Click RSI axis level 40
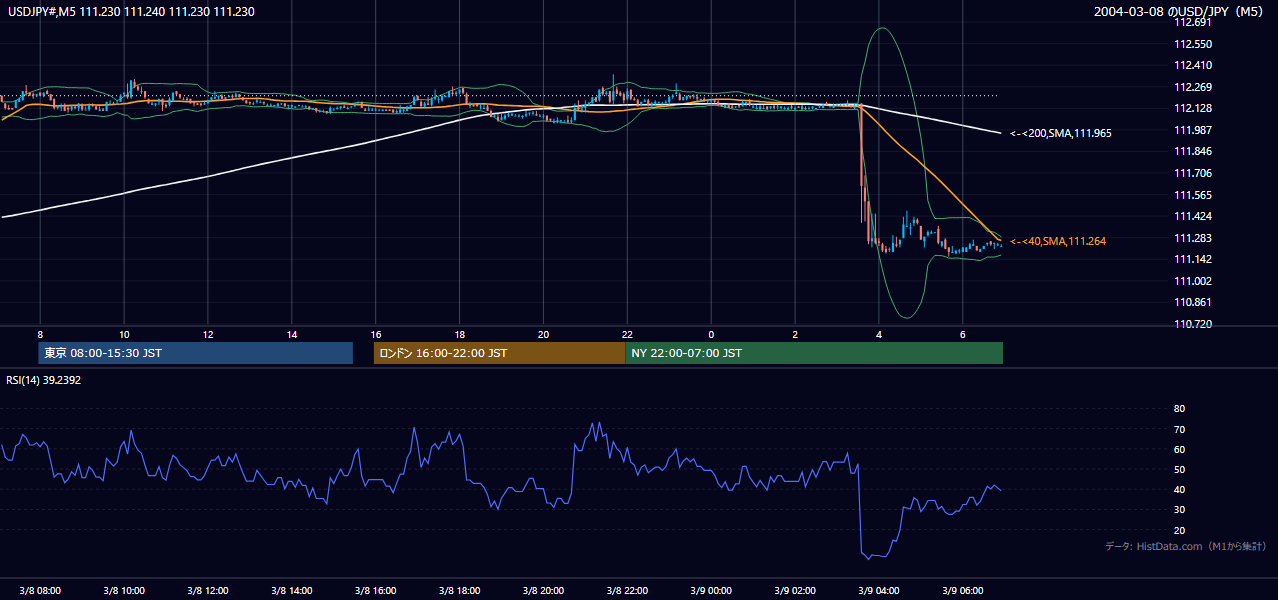1278x600 pixels. pyautogui.click(x=1179, y=489)
